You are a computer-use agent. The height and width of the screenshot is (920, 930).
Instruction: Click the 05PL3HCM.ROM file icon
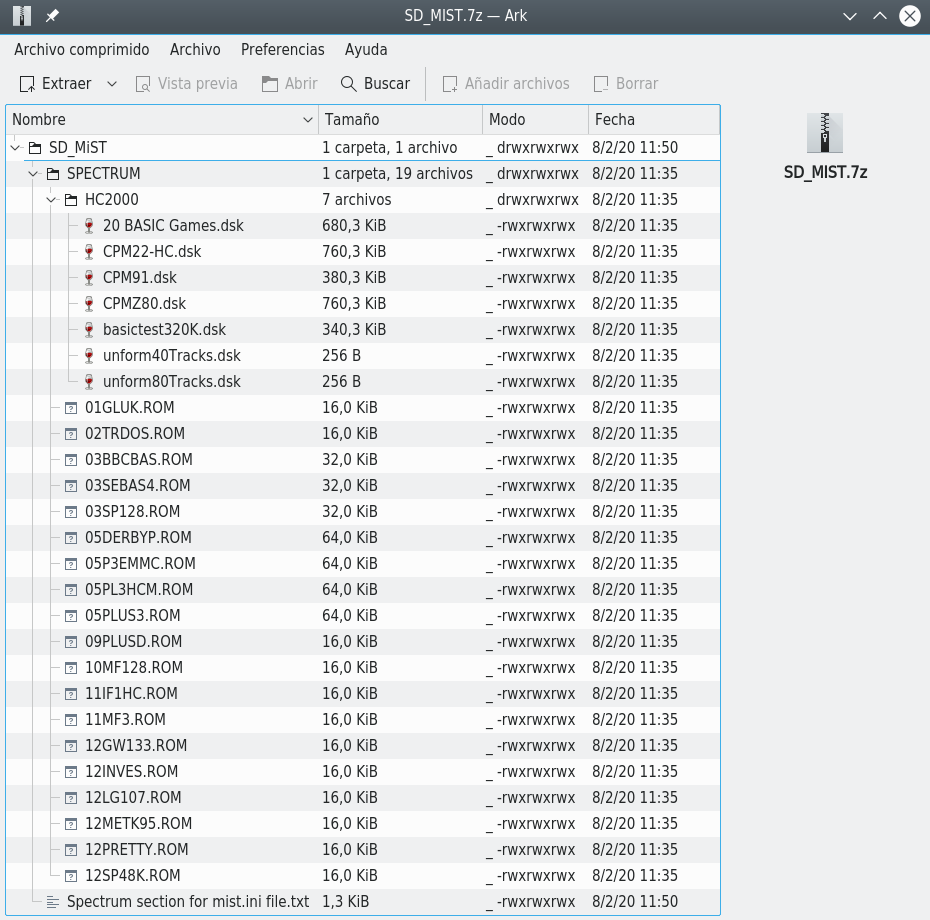click(x=71, y=591)
